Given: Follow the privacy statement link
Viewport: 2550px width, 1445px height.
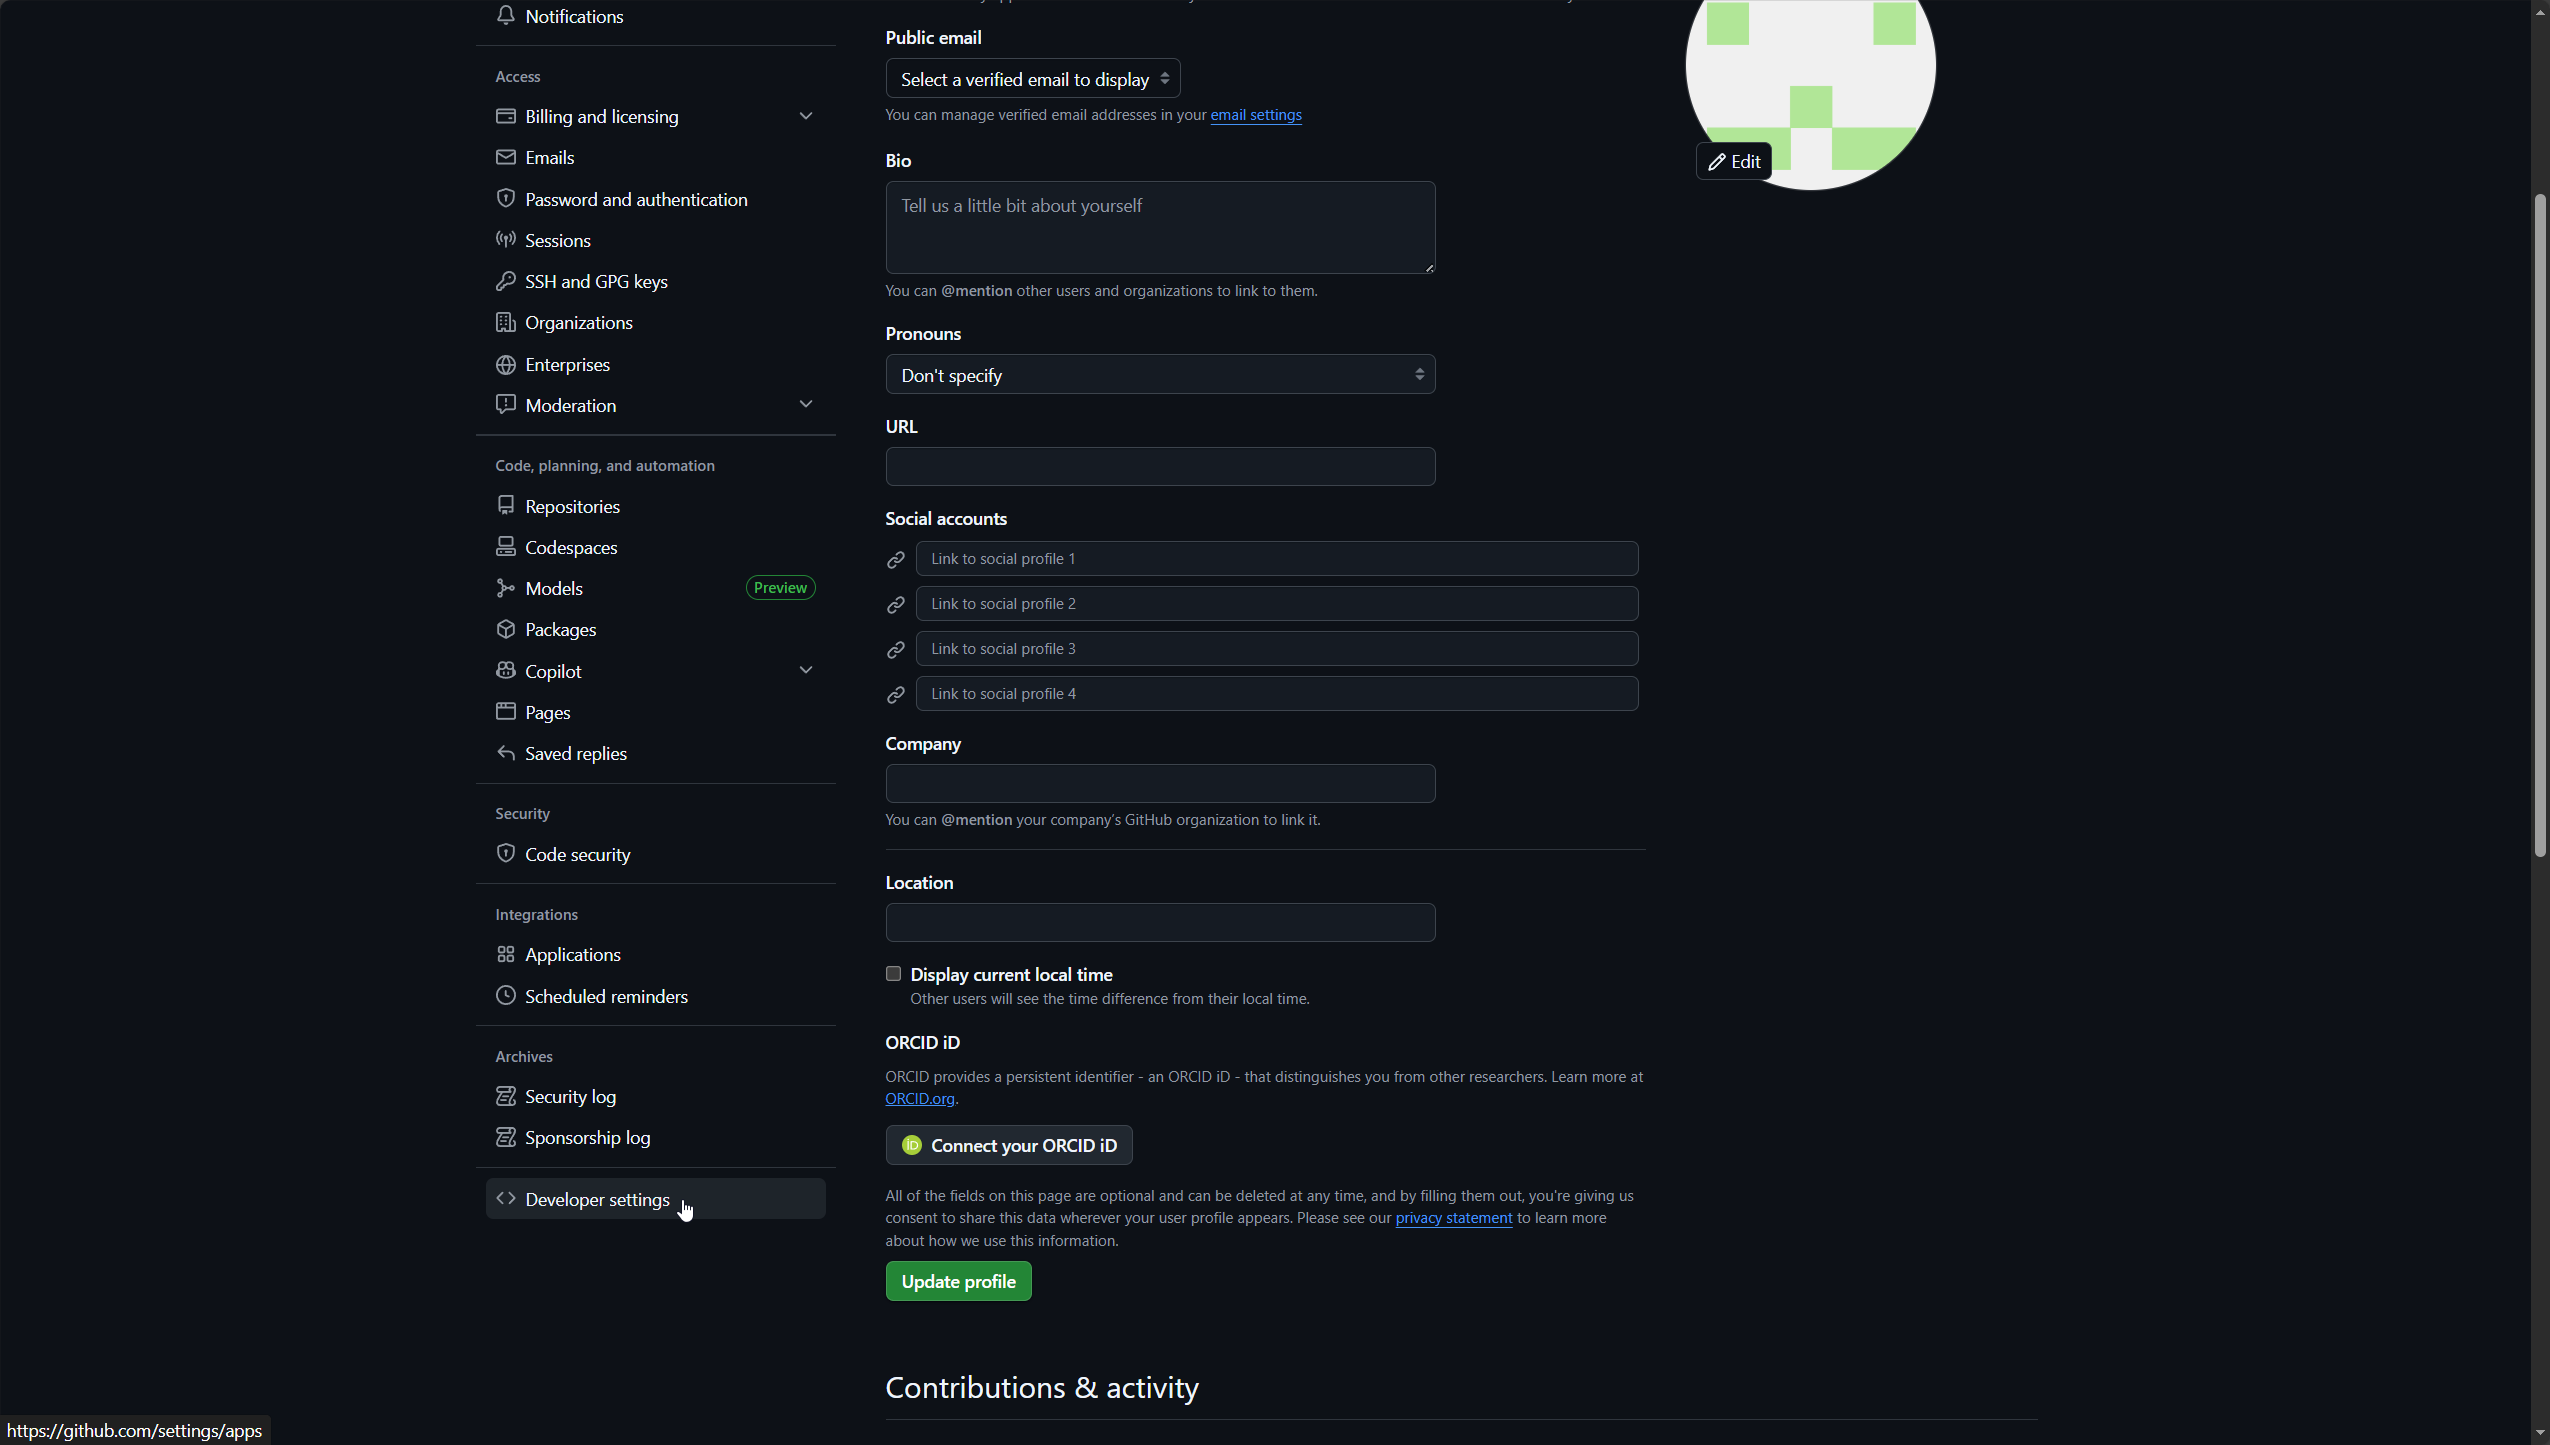Looking at the screenshot, I should click(x=1453, y=1218).
